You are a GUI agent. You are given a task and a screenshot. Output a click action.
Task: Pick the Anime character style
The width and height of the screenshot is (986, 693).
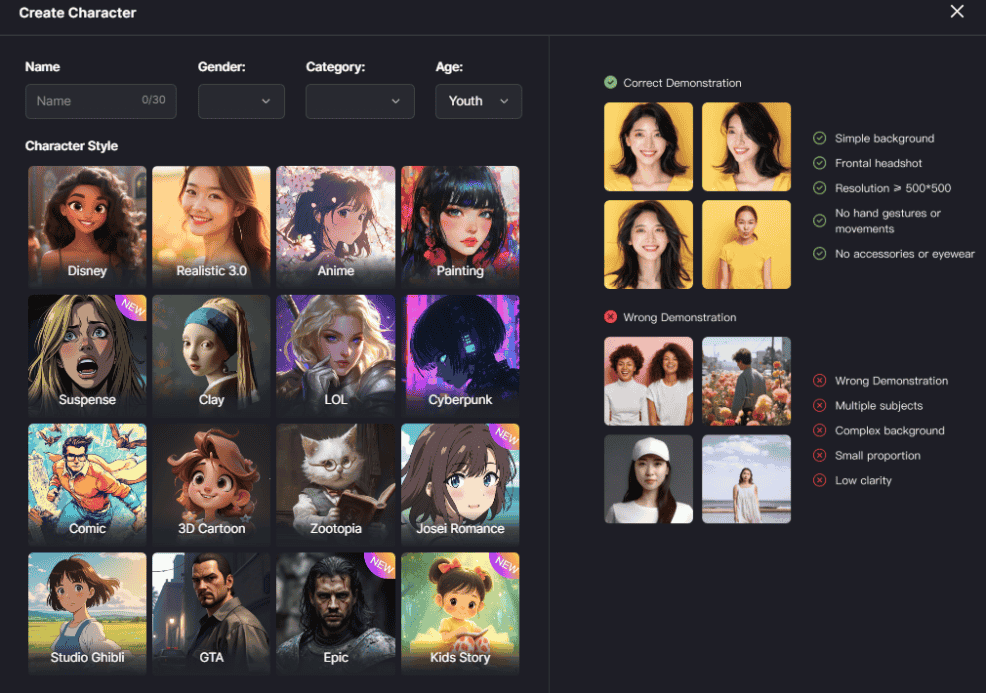click(335, 224)
